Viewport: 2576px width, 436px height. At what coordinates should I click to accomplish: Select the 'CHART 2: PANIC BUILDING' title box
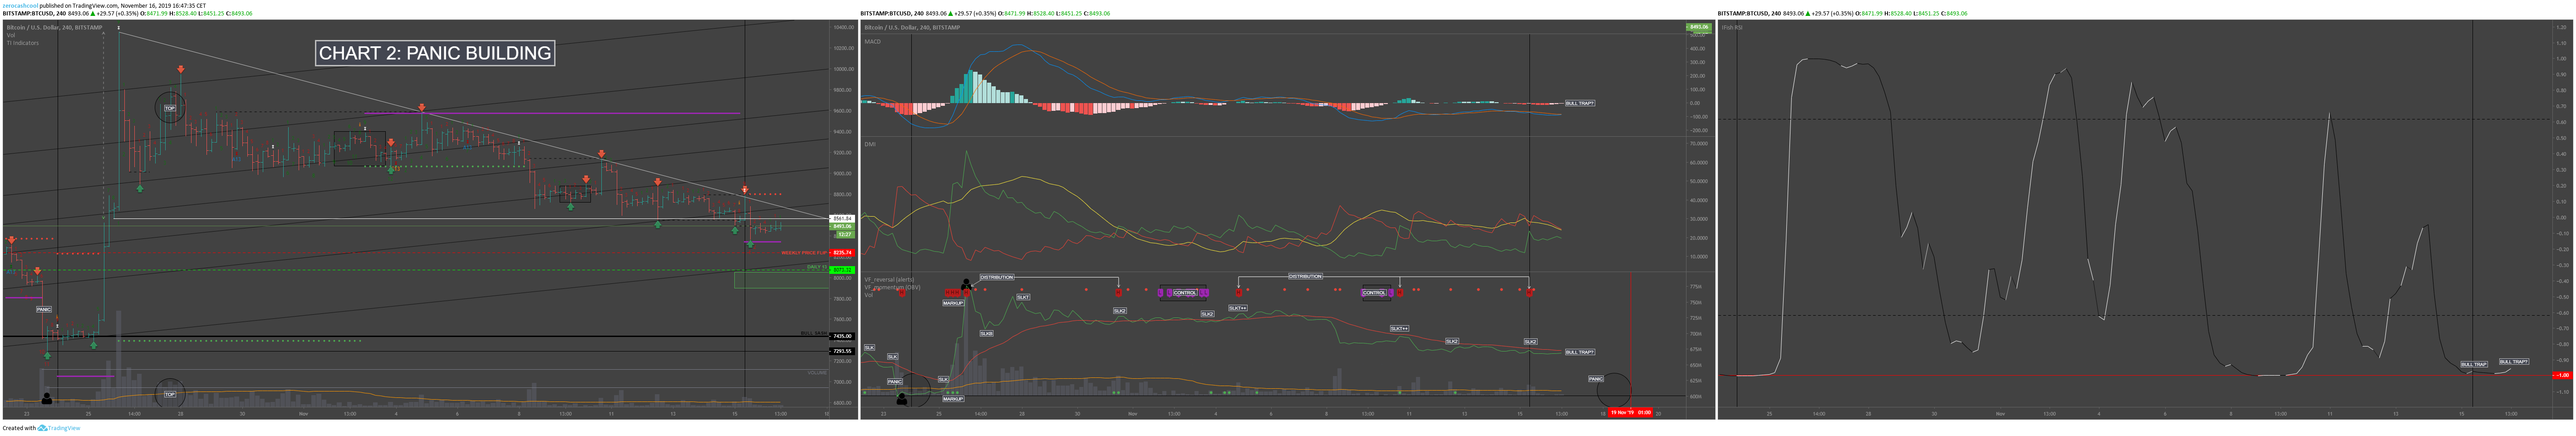(435, 53)
